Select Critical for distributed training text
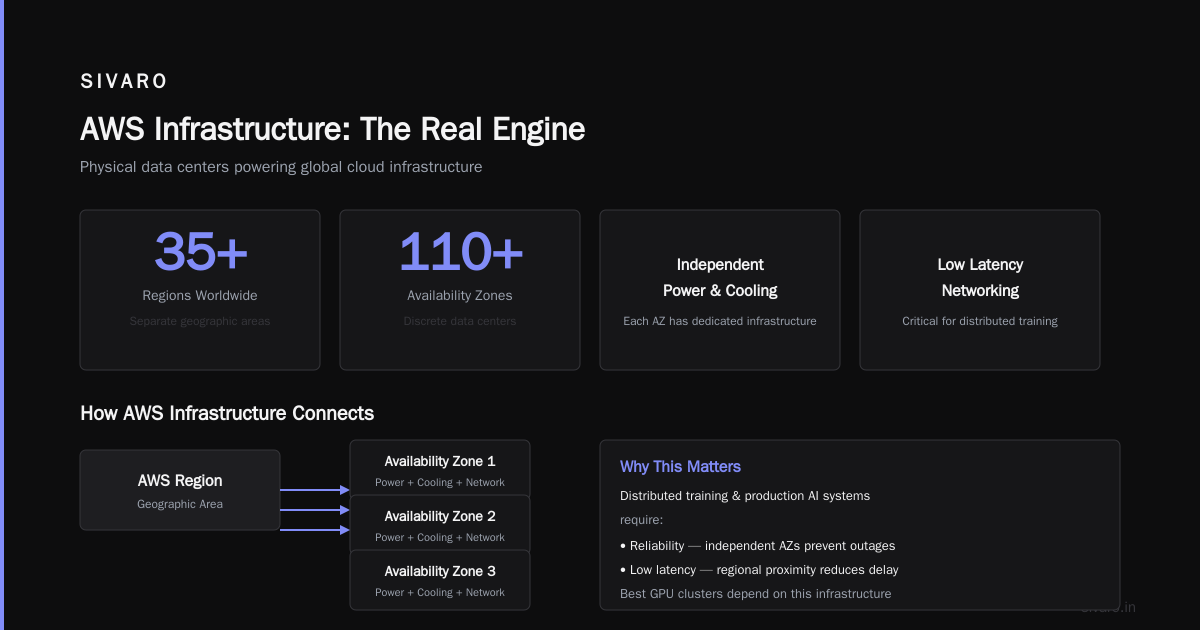This screenshot has height=630, width=1200. pyautogui.click(x=980, y=322)
